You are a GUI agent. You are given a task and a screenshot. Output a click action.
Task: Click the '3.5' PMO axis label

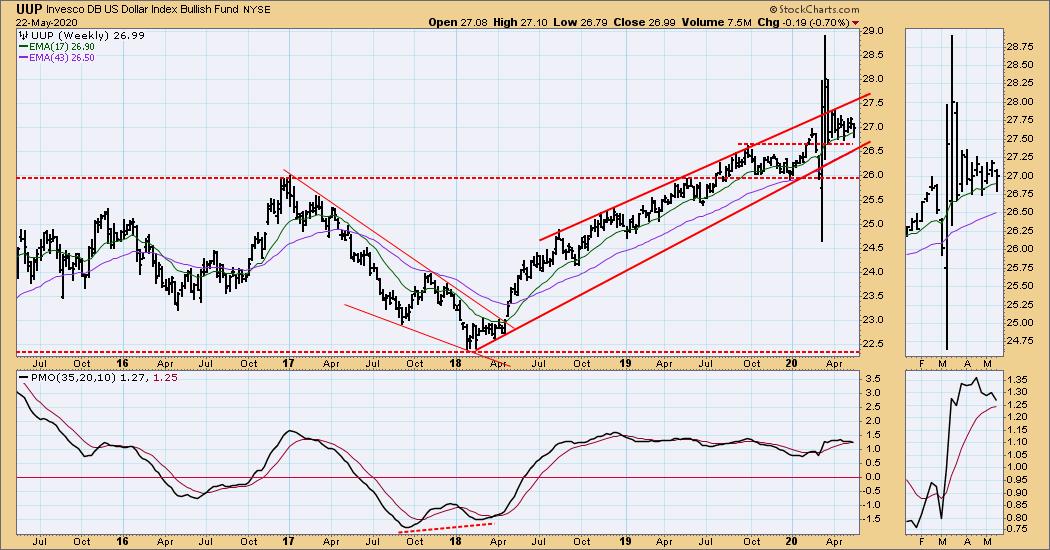[873, 378]
